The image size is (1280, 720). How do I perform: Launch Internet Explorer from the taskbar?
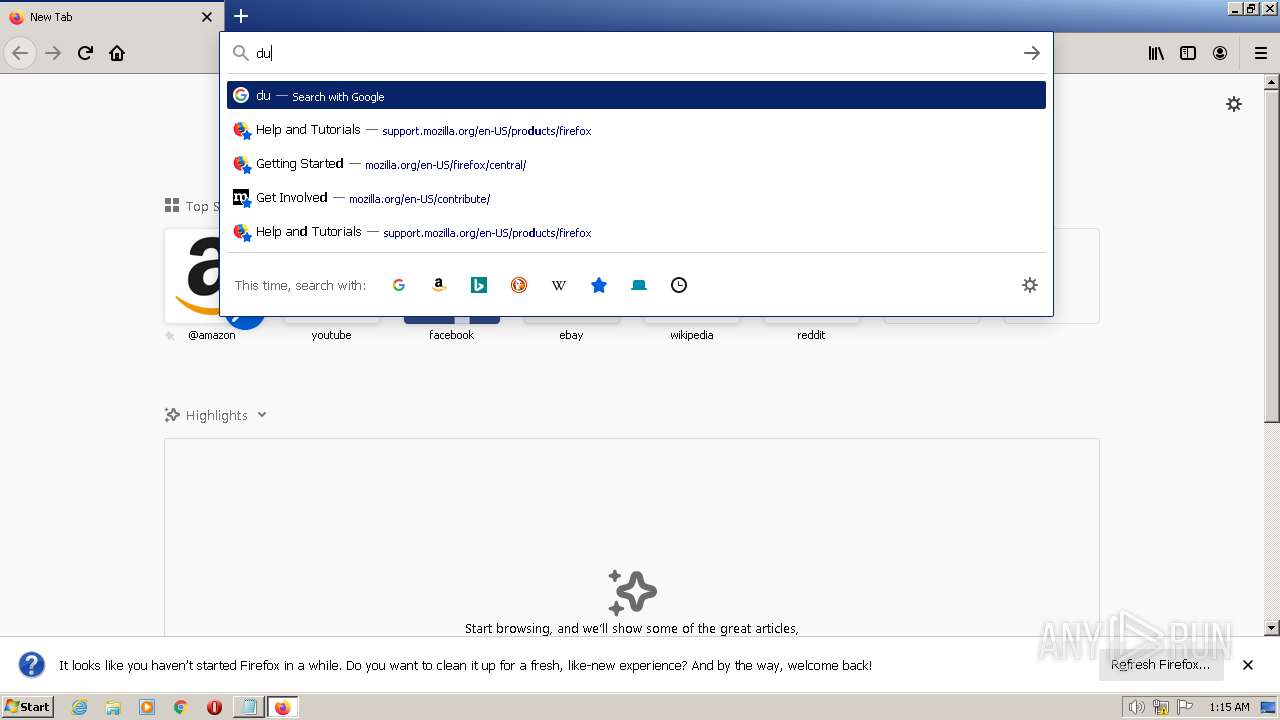tap(79, 707)
